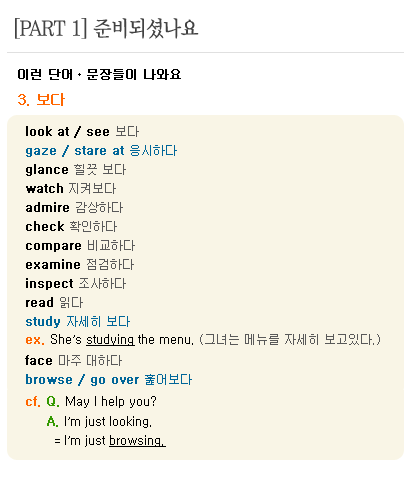Click the '이런 단어·문장들이 나와요' subtitle

99,74
